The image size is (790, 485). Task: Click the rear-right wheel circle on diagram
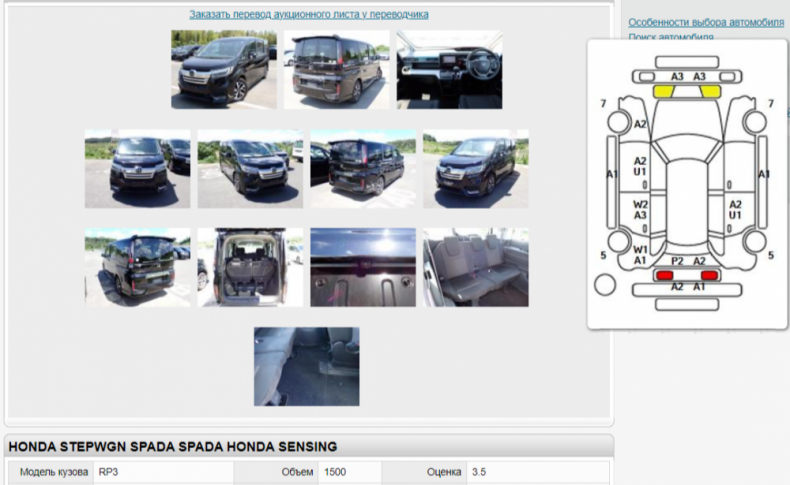pyautogui.click(x=755, y=241)
